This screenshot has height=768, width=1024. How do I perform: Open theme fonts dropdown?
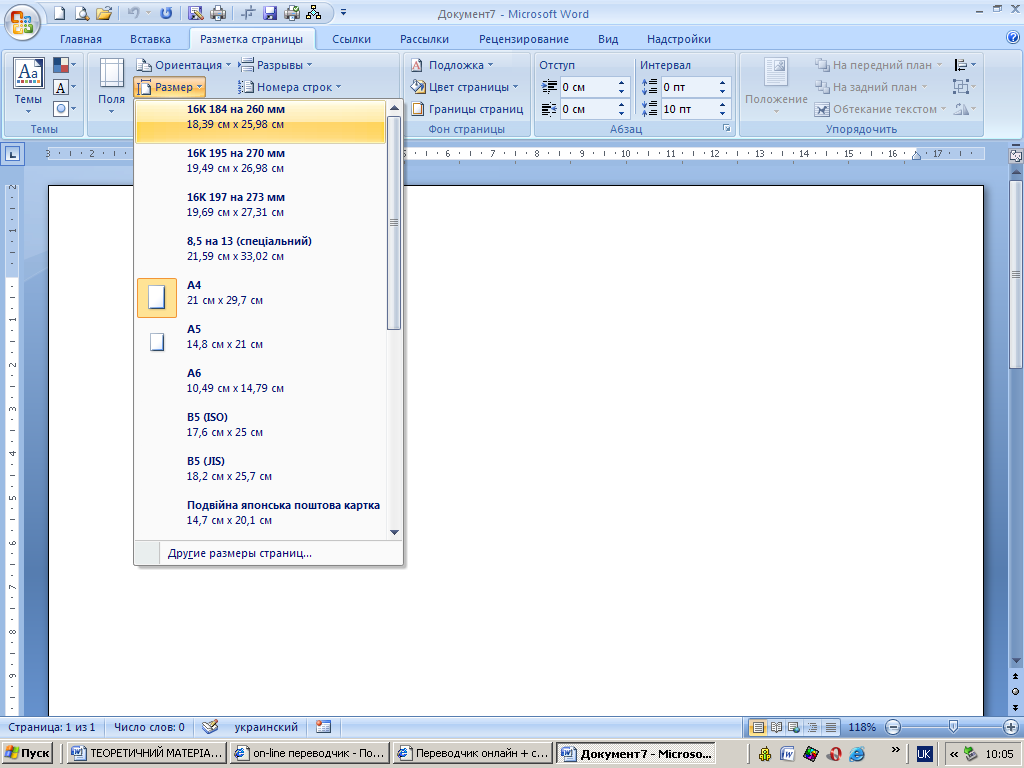(65, 87)
